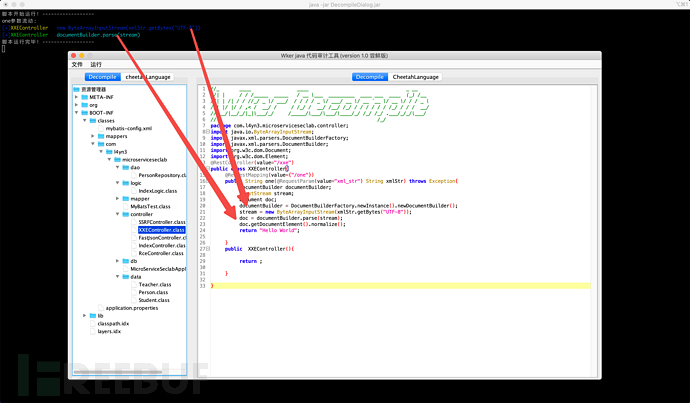Click the dao folder icon
The height and width of the screenshot is (403, 690).
click(x=126, y=168)
